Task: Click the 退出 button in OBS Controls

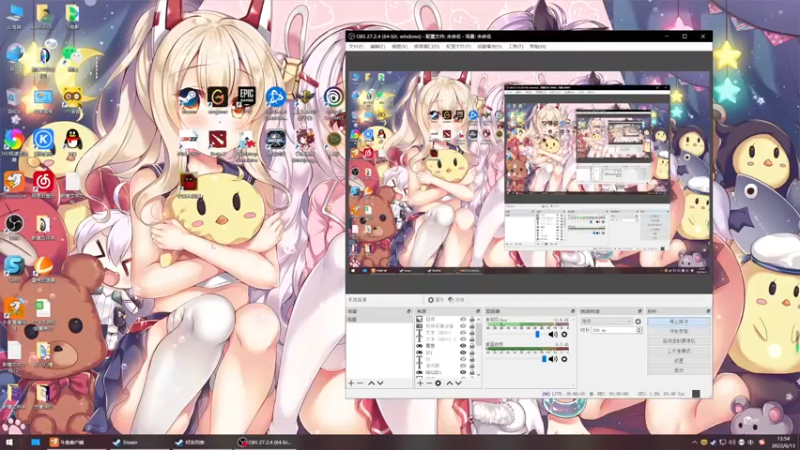Action: coord(679,370)
